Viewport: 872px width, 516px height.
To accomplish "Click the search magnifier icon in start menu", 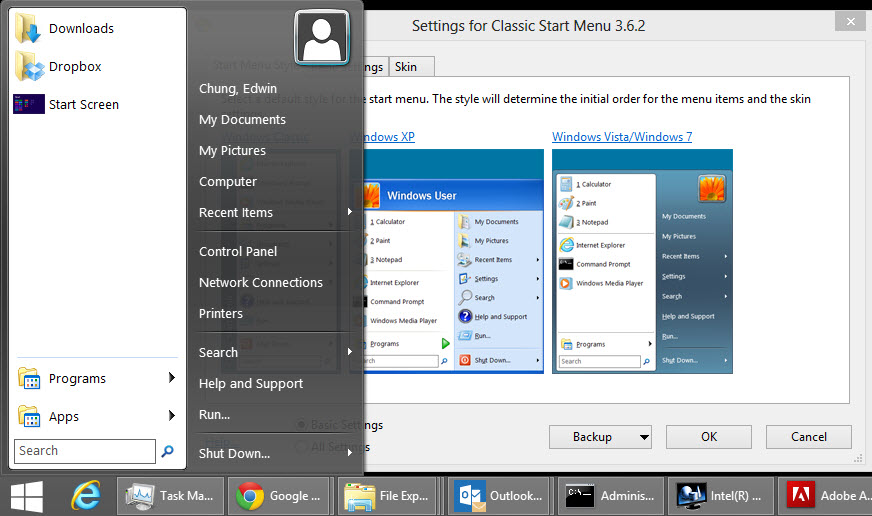I will 167,451.
